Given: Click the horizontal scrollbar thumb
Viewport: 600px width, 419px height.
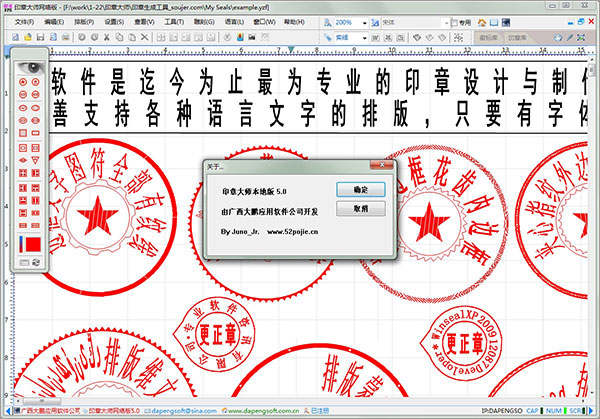Looking at the screenshot, I should (x=41, y=401).
